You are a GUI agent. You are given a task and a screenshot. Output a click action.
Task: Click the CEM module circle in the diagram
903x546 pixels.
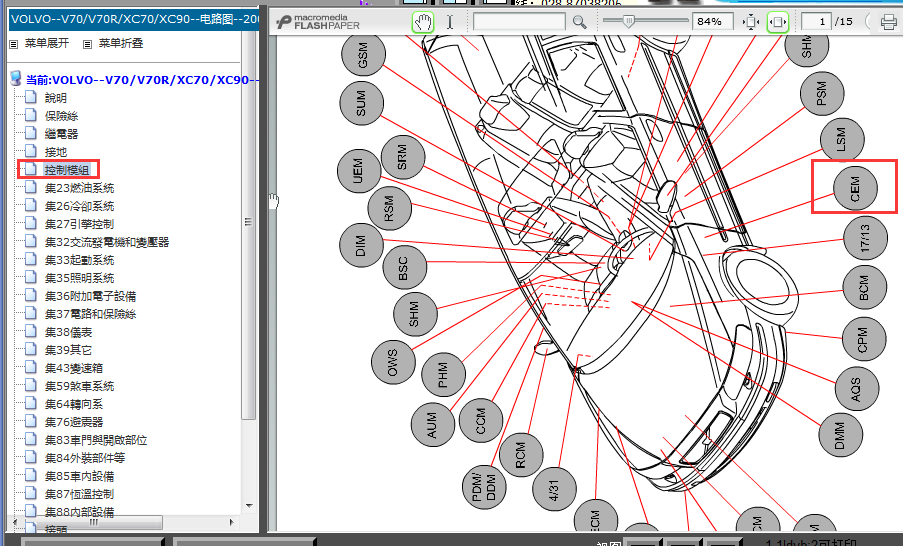tap(855, 188)
